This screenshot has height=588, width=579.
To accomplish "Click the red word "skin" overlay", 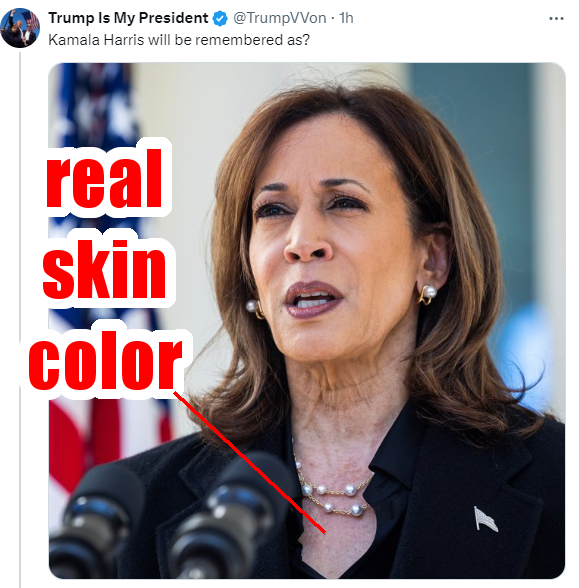I will (104, 269).
